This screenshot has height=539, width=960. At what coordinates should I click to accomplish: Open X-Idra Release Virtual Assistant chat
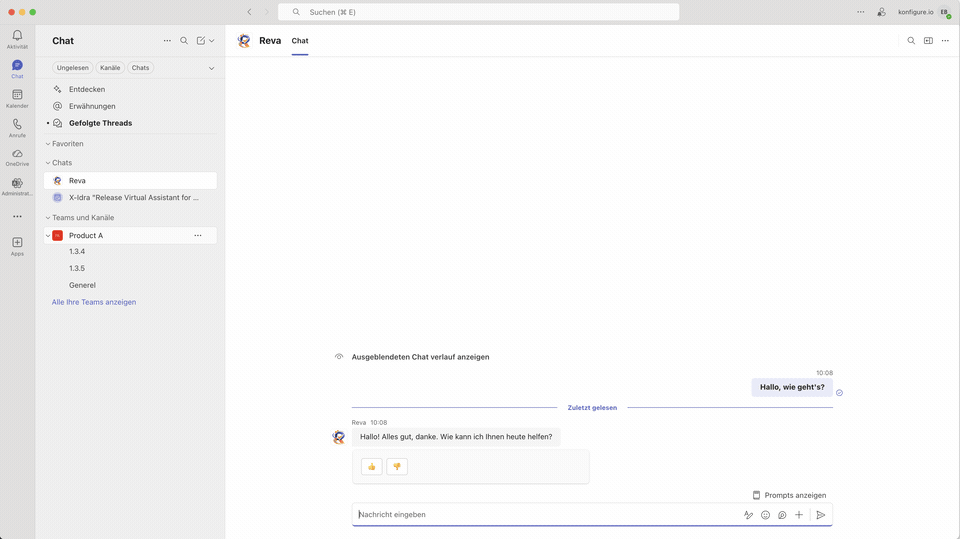click(x=130, y=198)
